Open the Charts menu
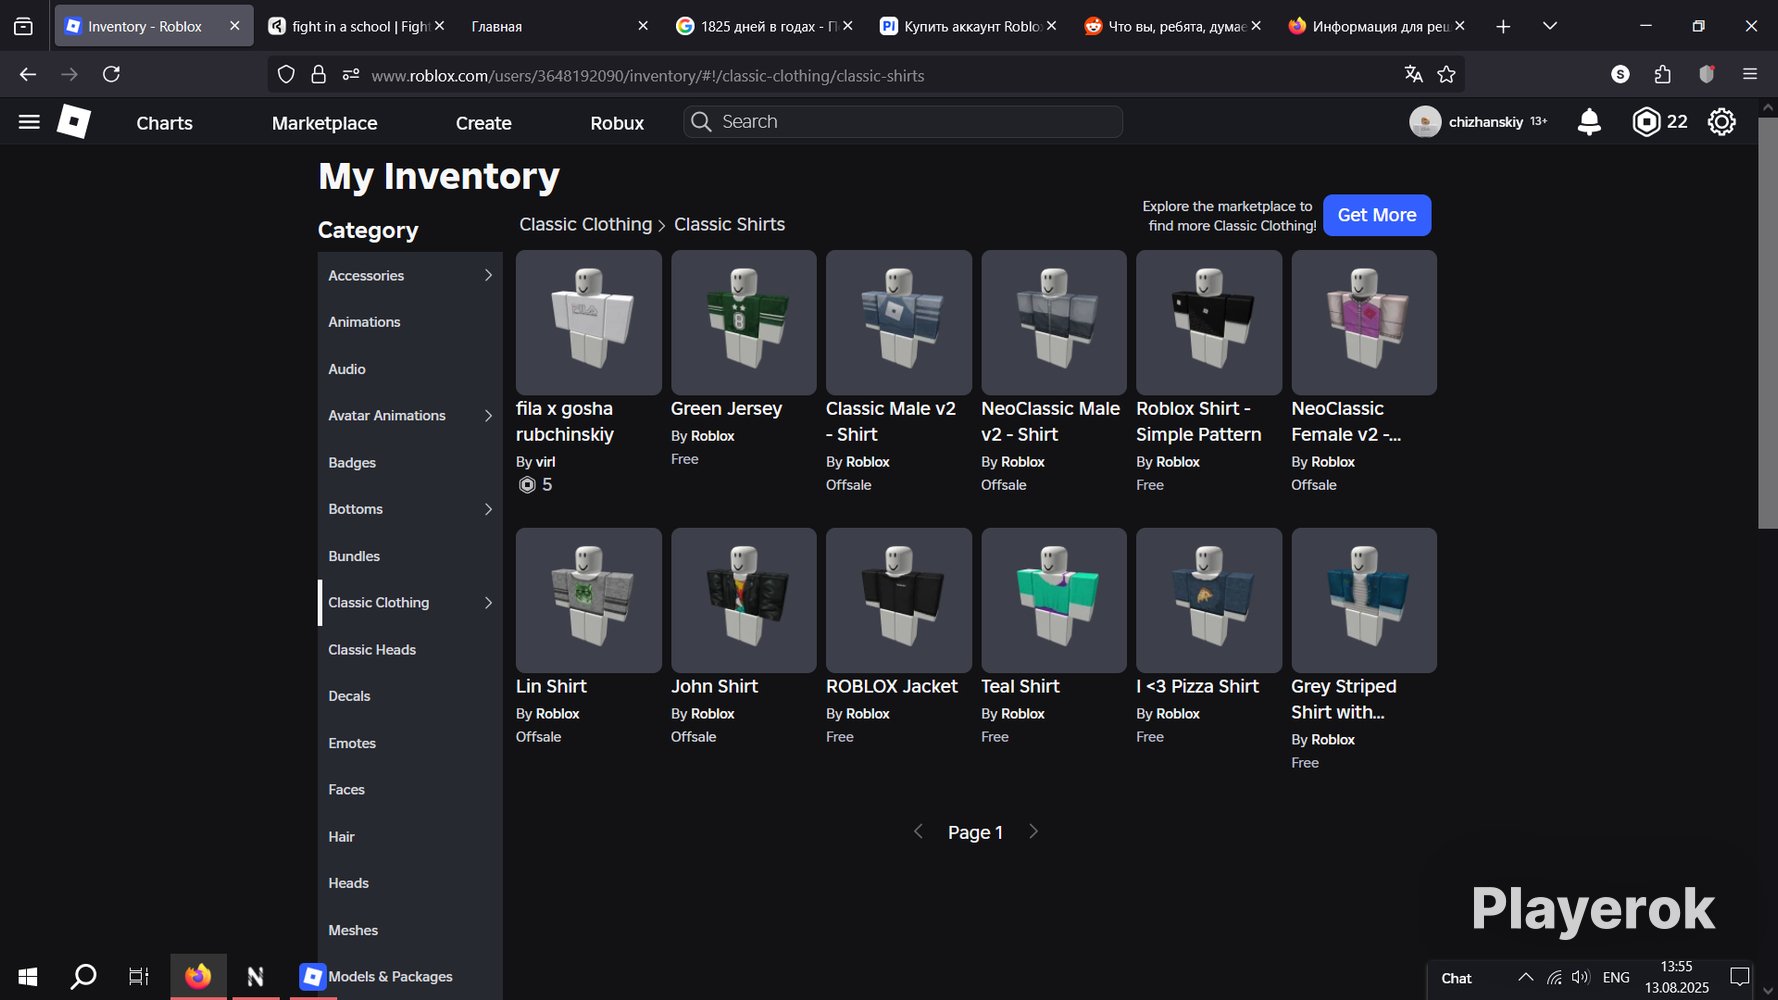 [x=165, y=123]
